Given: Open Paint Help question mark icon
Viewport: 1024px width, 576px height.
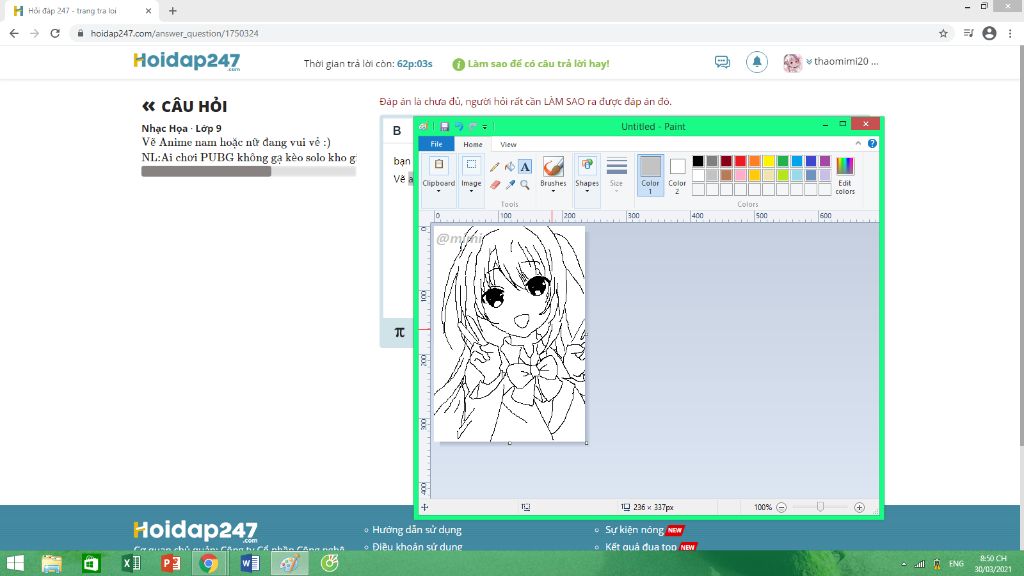Looking at the screenshot, I should click(872, 144).
